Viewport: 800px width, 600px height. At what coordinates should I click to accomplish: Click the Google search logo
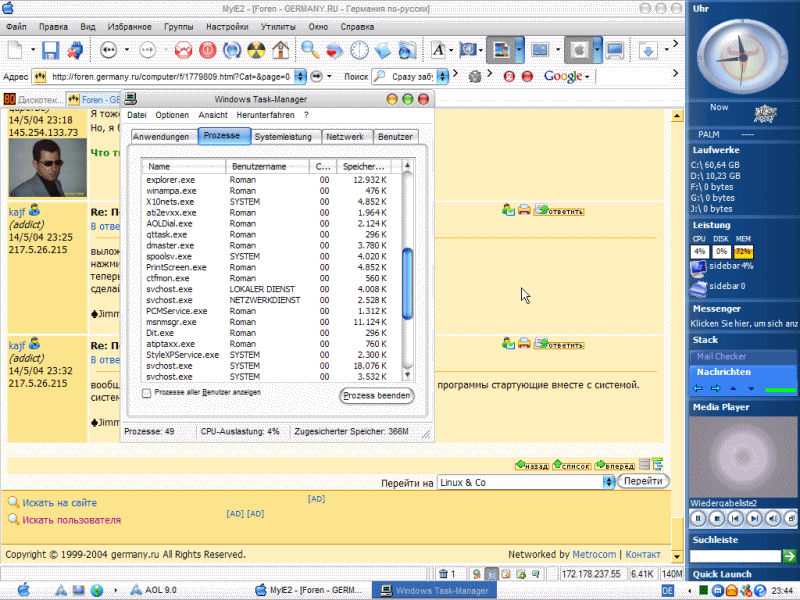[x=563, y=77]
